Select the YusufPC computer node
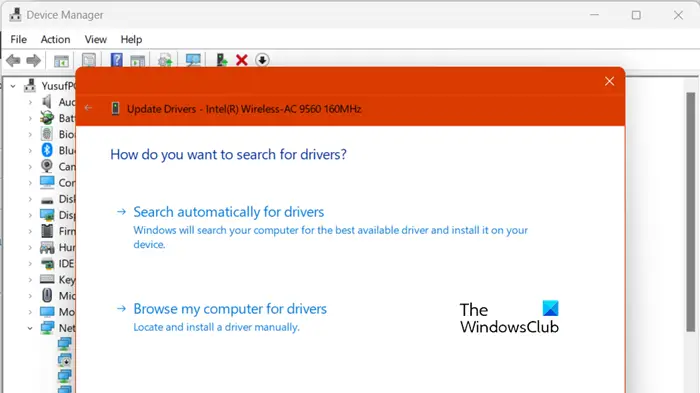This screenshot has height=393, width=700. [x=58, y=86]
